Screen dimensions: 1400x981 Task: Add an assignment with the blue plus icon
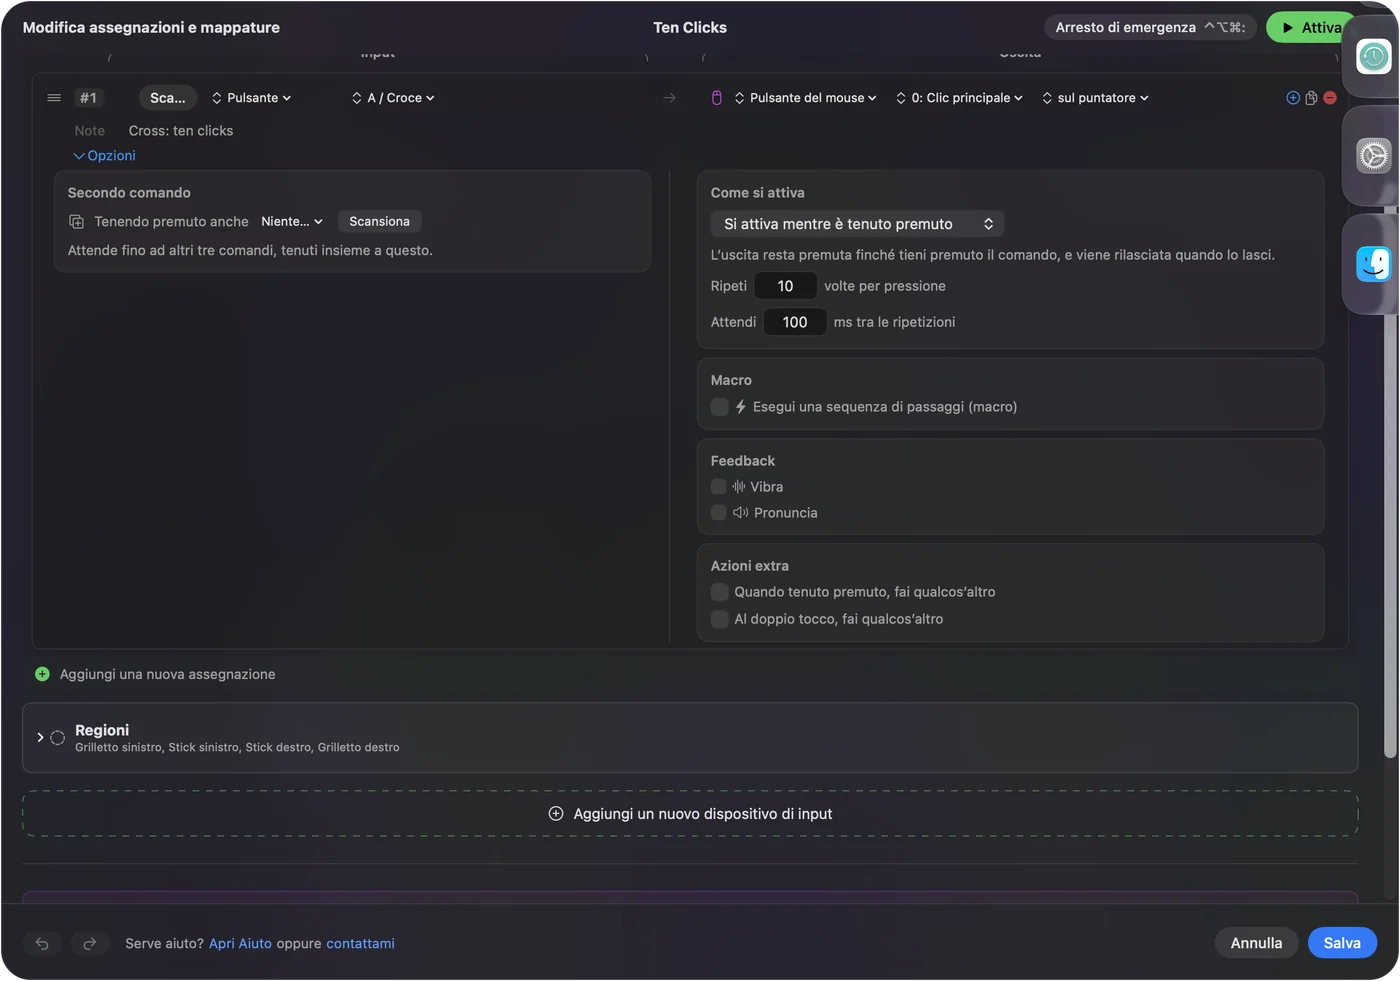coord(1293,98)
